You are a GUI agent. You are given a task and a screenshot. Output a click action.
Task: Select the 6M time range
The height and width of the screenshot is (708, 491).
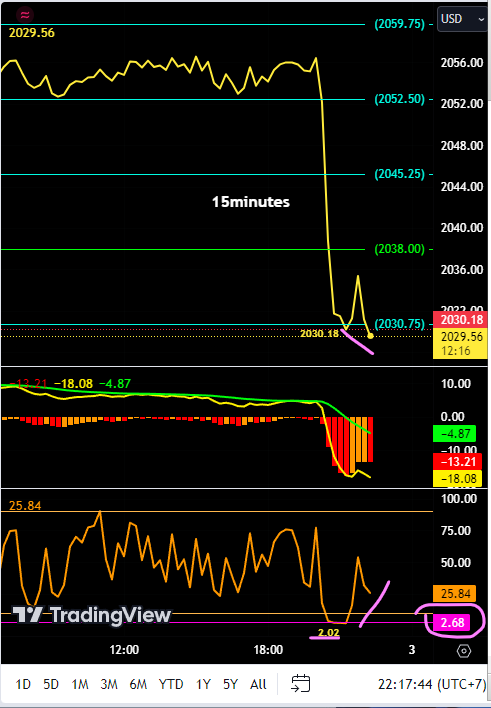[138, 685]
